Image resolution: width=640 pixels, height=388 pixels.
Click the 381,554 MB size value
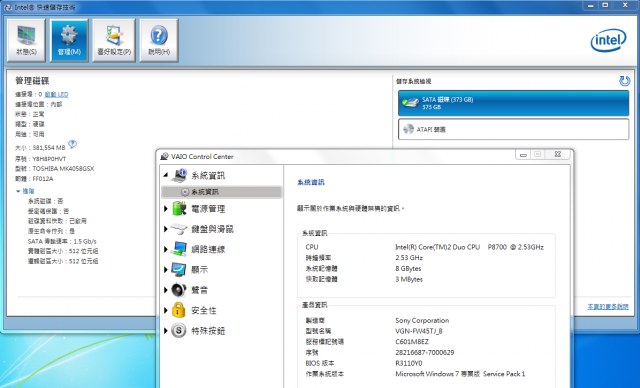tap(49, 148)
